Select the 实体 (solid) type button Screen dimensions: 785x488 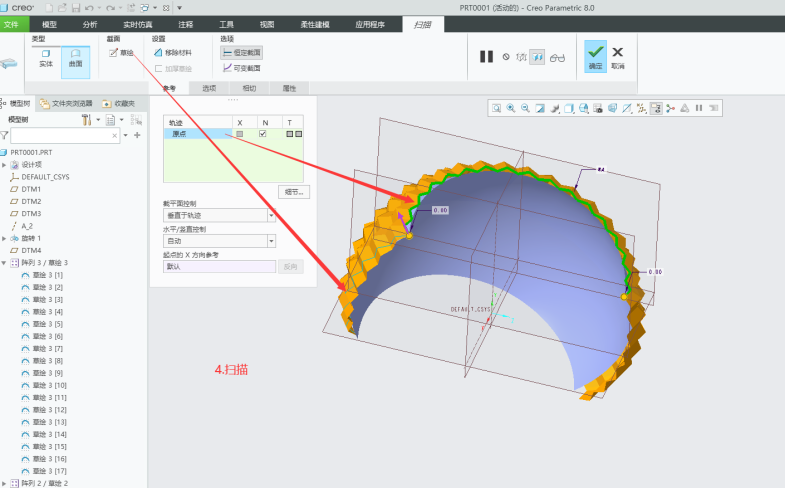pyautogui.click(x=45, y=62)
